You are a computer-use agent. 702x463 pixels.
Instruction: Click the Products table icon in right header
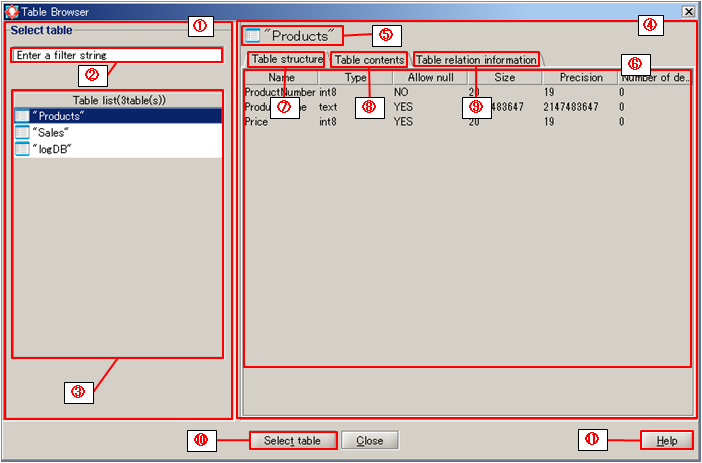coord(253,36)
